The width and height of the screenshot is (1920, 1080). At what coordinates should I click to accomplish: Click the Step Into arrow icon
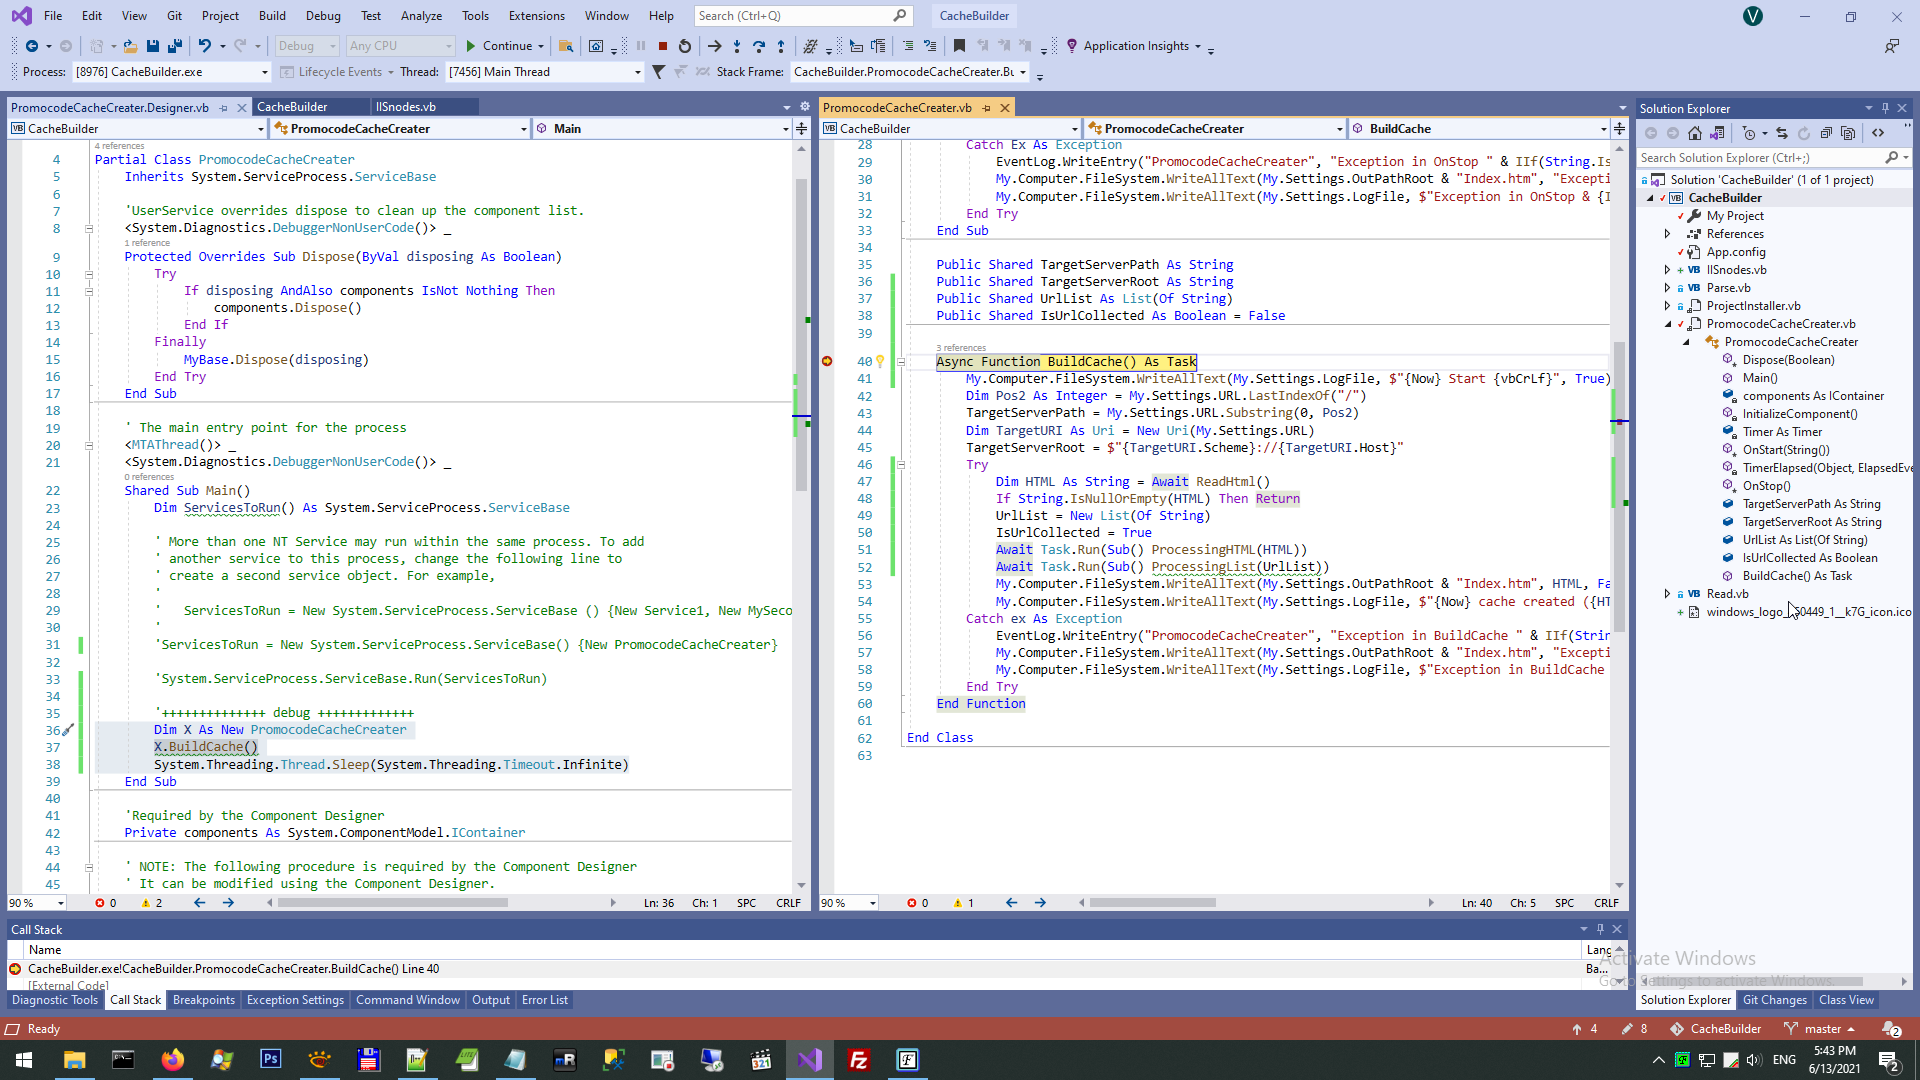click(737, 46)
